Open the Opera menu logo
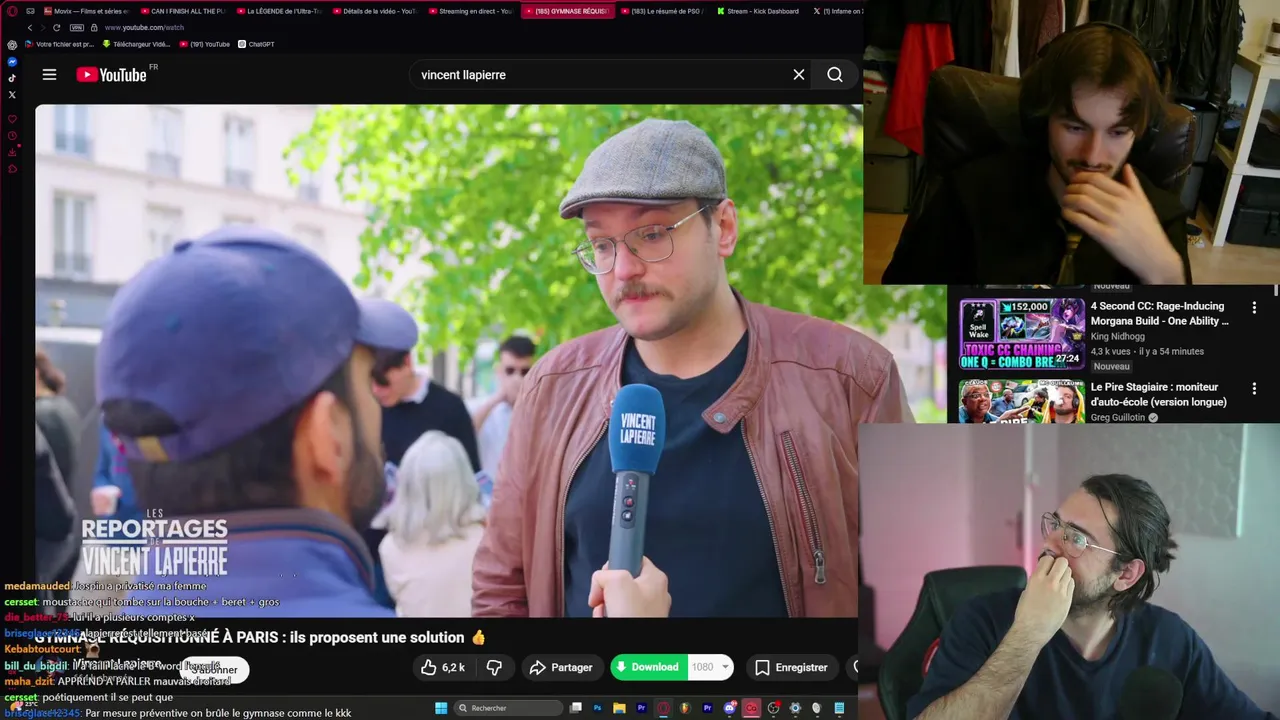 [x=12, y=11]
